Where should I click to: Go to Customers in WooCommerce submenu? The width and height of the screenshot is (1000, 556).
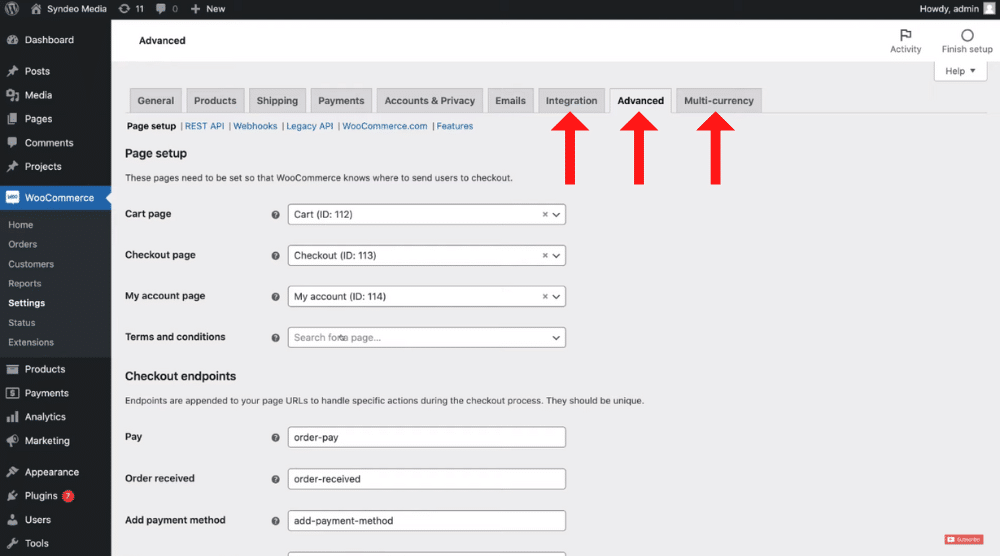click(31, 264)
